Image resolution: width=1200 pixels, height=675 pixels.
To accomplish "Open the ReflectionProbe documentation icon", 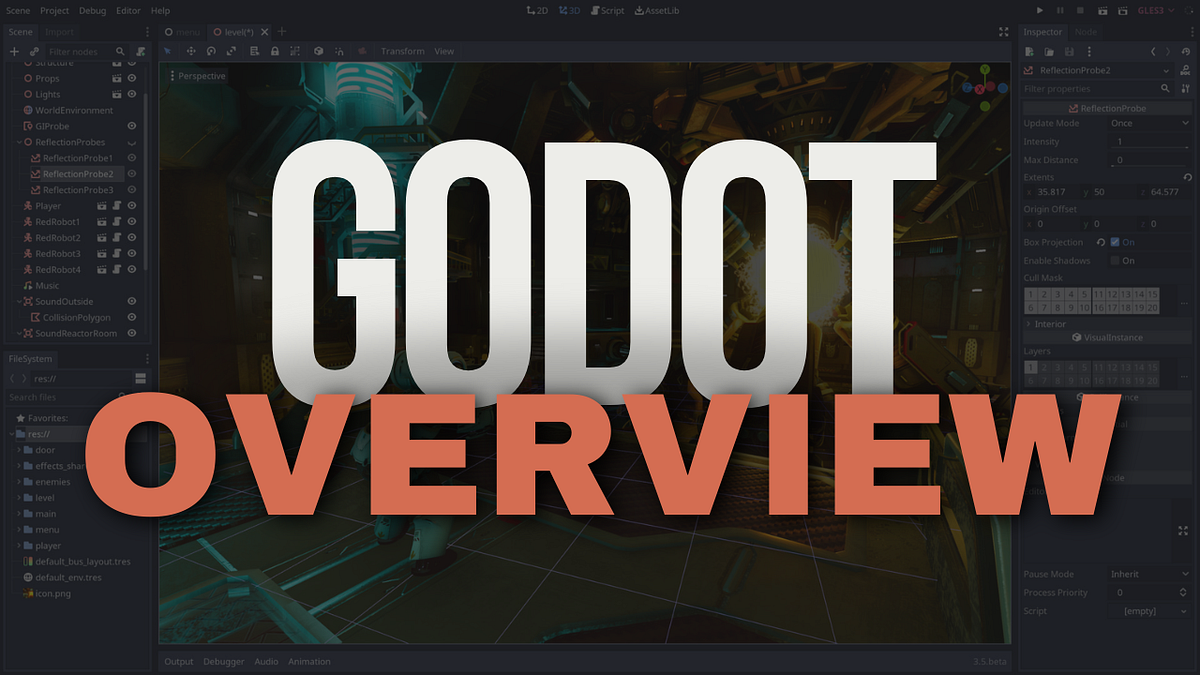I will [1186, 71].
